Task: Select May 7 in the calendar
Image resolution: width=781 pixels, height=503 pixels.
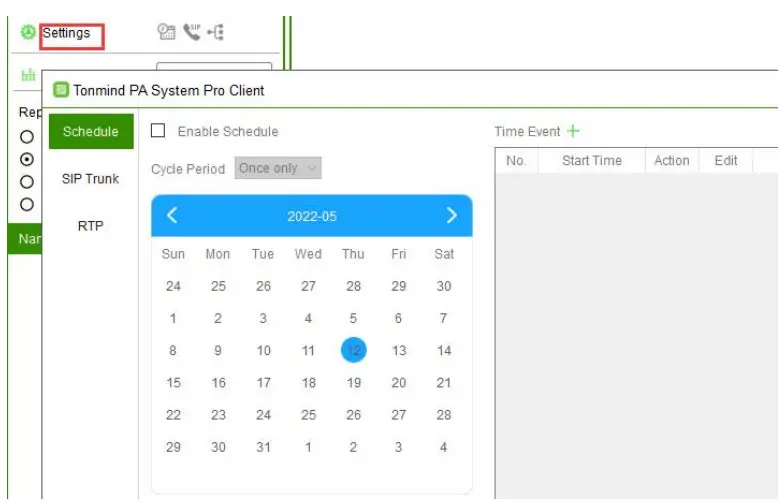Action: coord(443,318)
